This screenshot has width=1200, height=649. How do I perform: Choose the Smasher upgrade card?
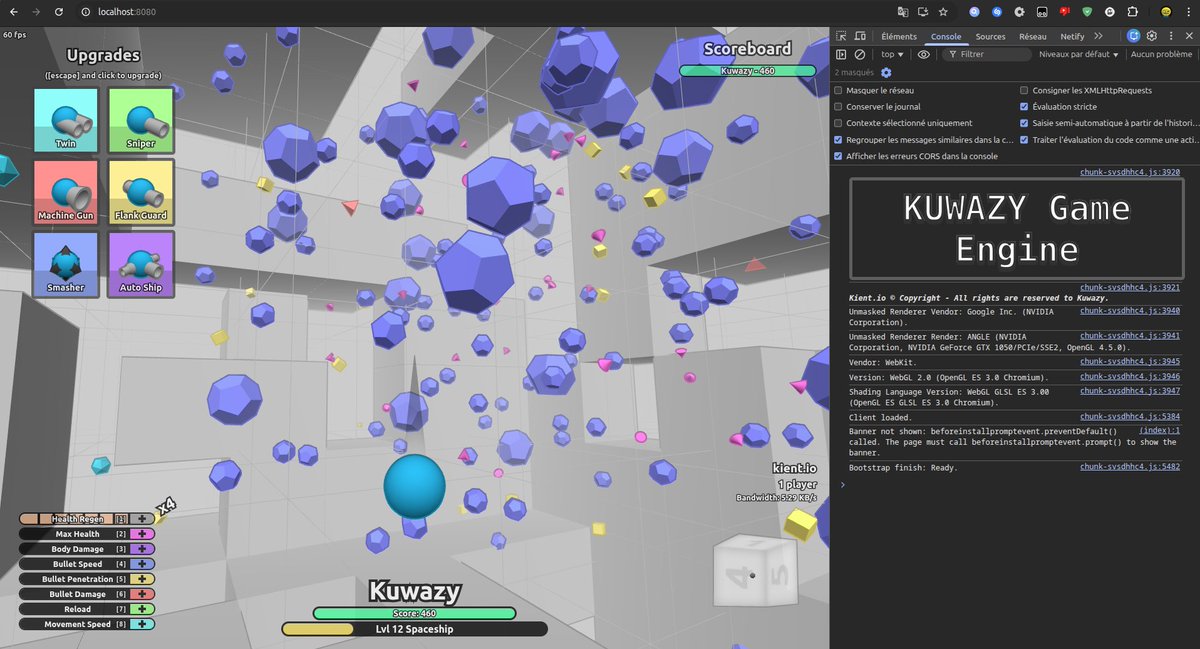pos(66,264)
